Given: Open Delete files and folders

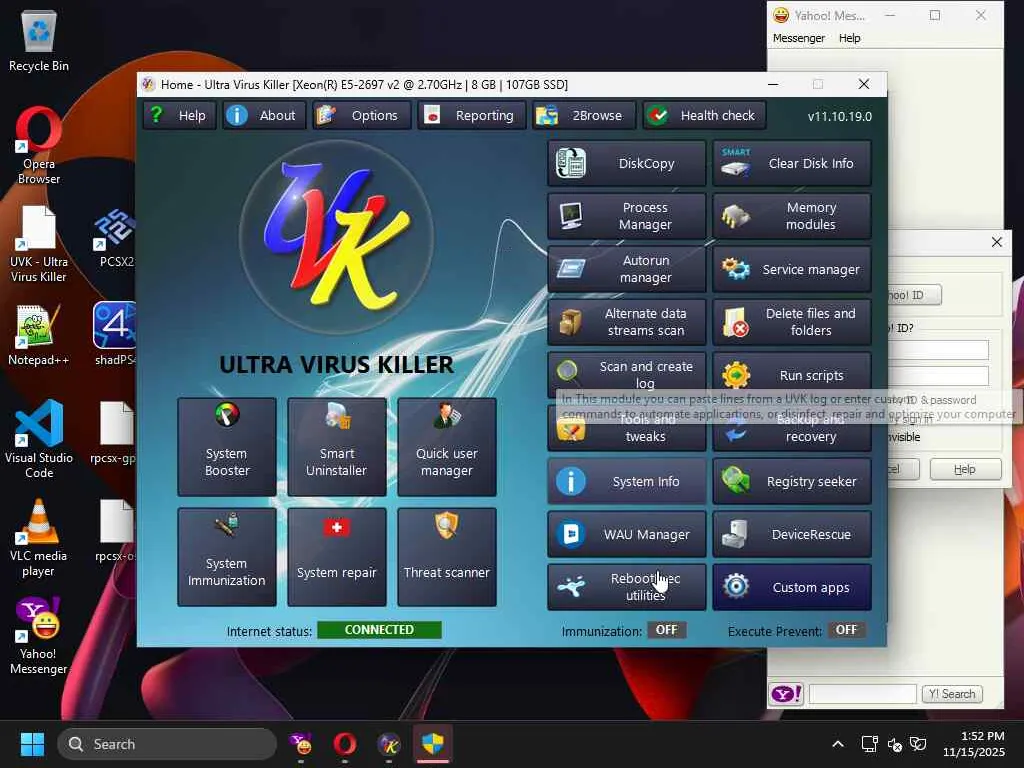Looking at the screenshot, I should pos(792,322).
